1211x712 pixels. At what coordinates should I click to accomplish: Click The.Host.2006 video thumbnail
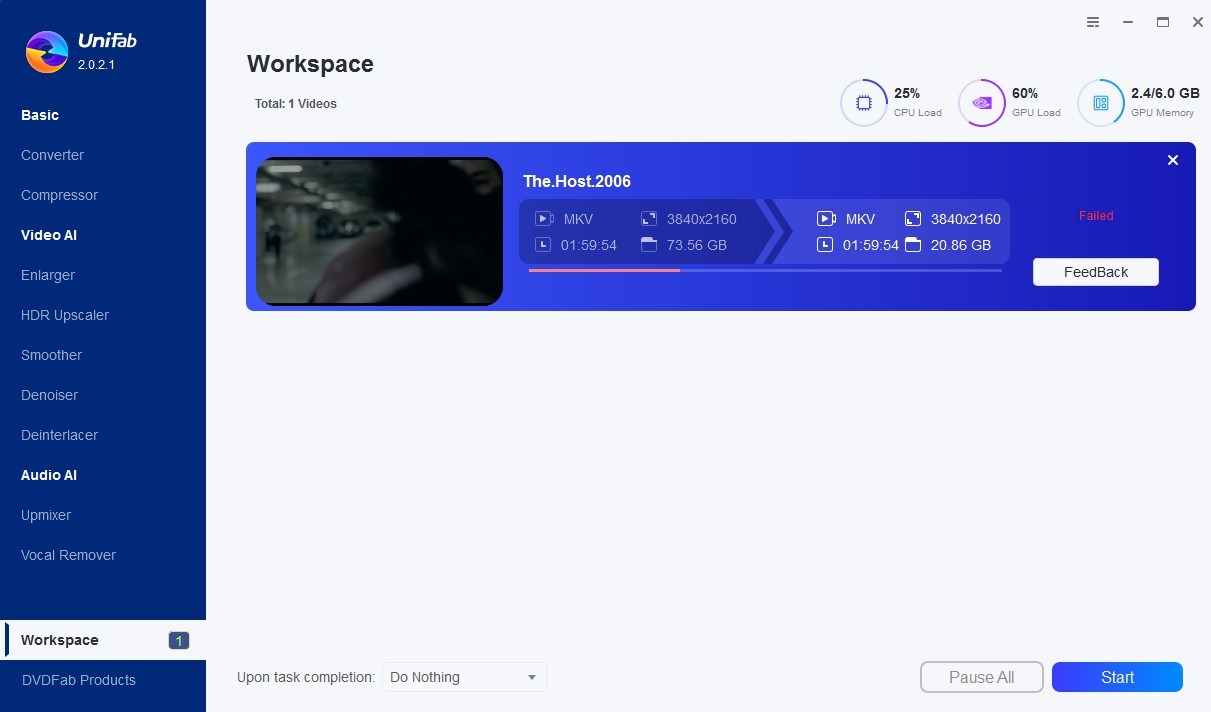pyautogui.click(x=379, y=231)
